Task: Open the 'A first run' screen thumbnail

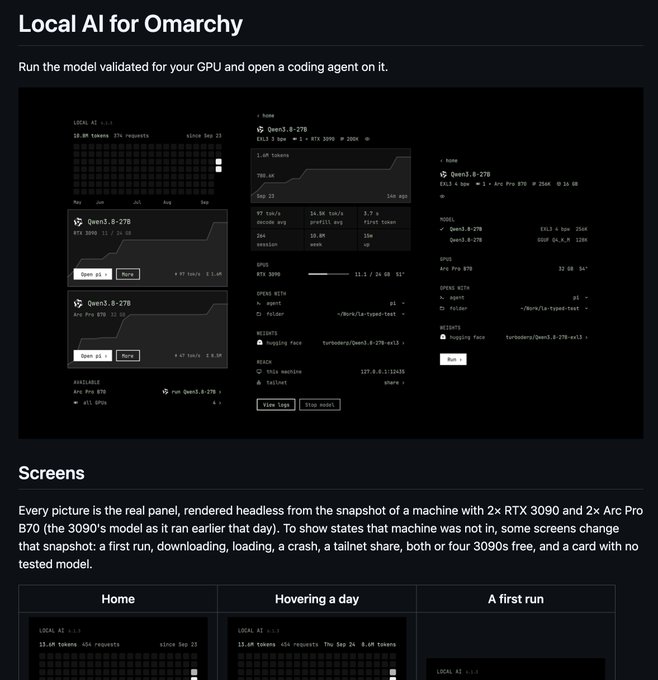Action: 516,669
